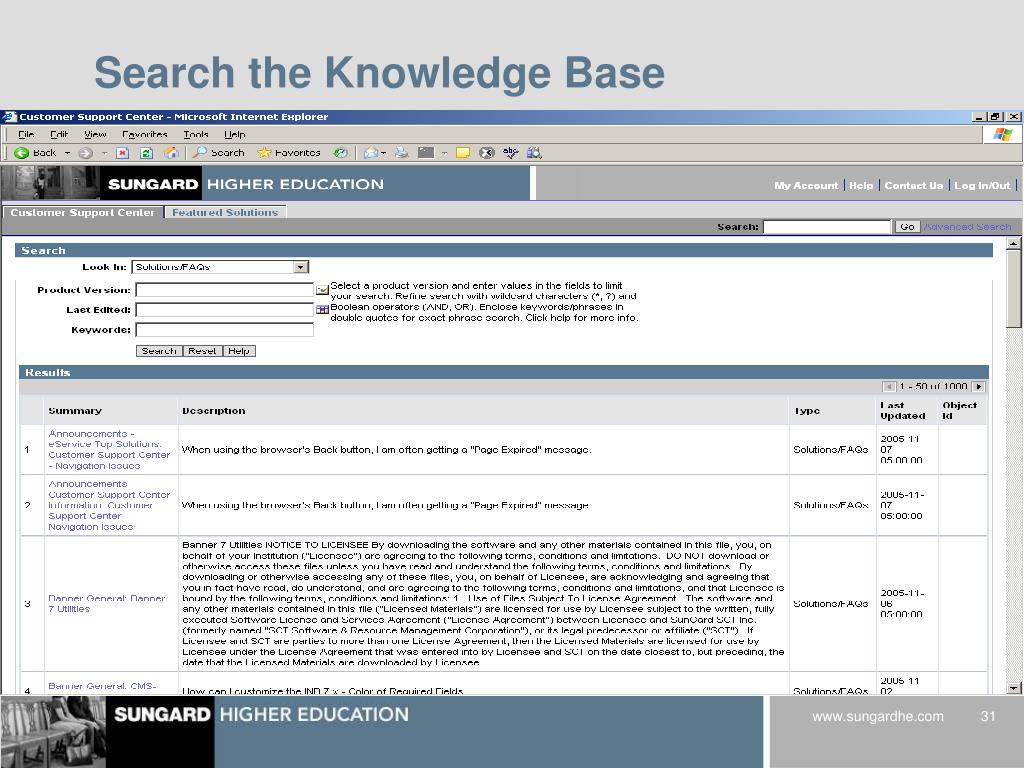The image size is (1024, 768).
Task: Click the top Search input field
Action: point(827,227)
